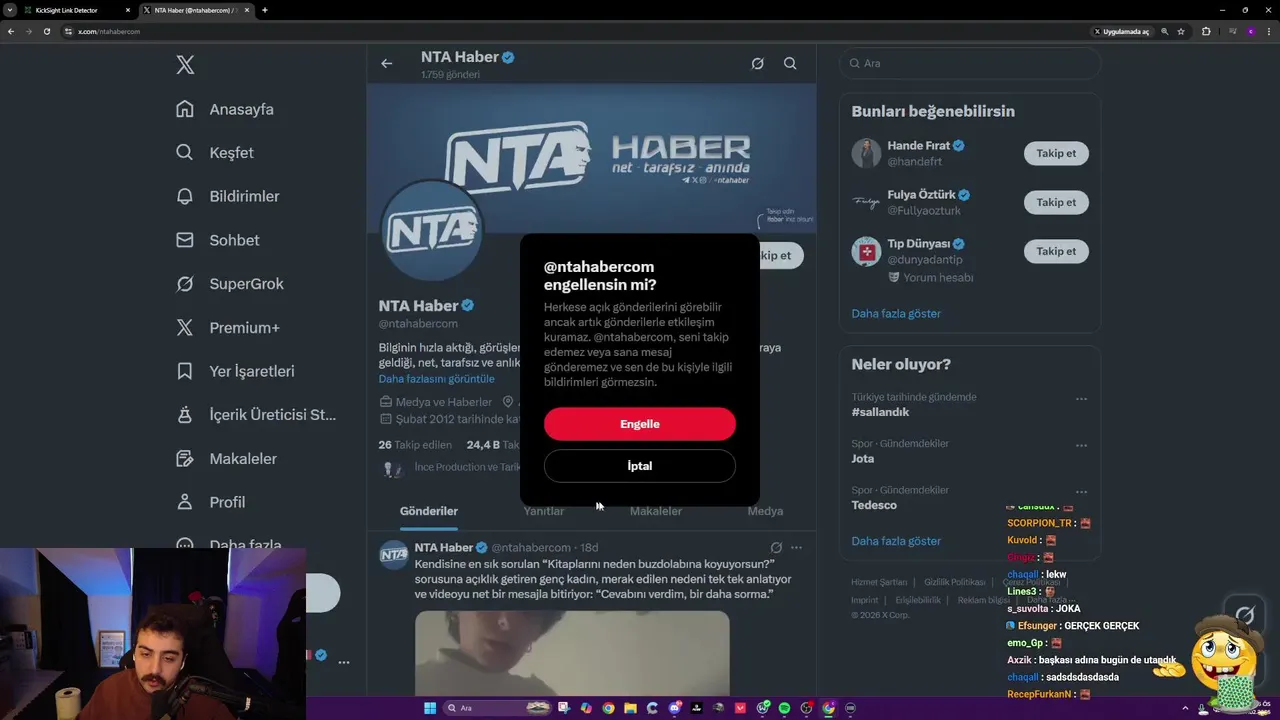Confirm blocking with Engelle button

click(640, 424)
